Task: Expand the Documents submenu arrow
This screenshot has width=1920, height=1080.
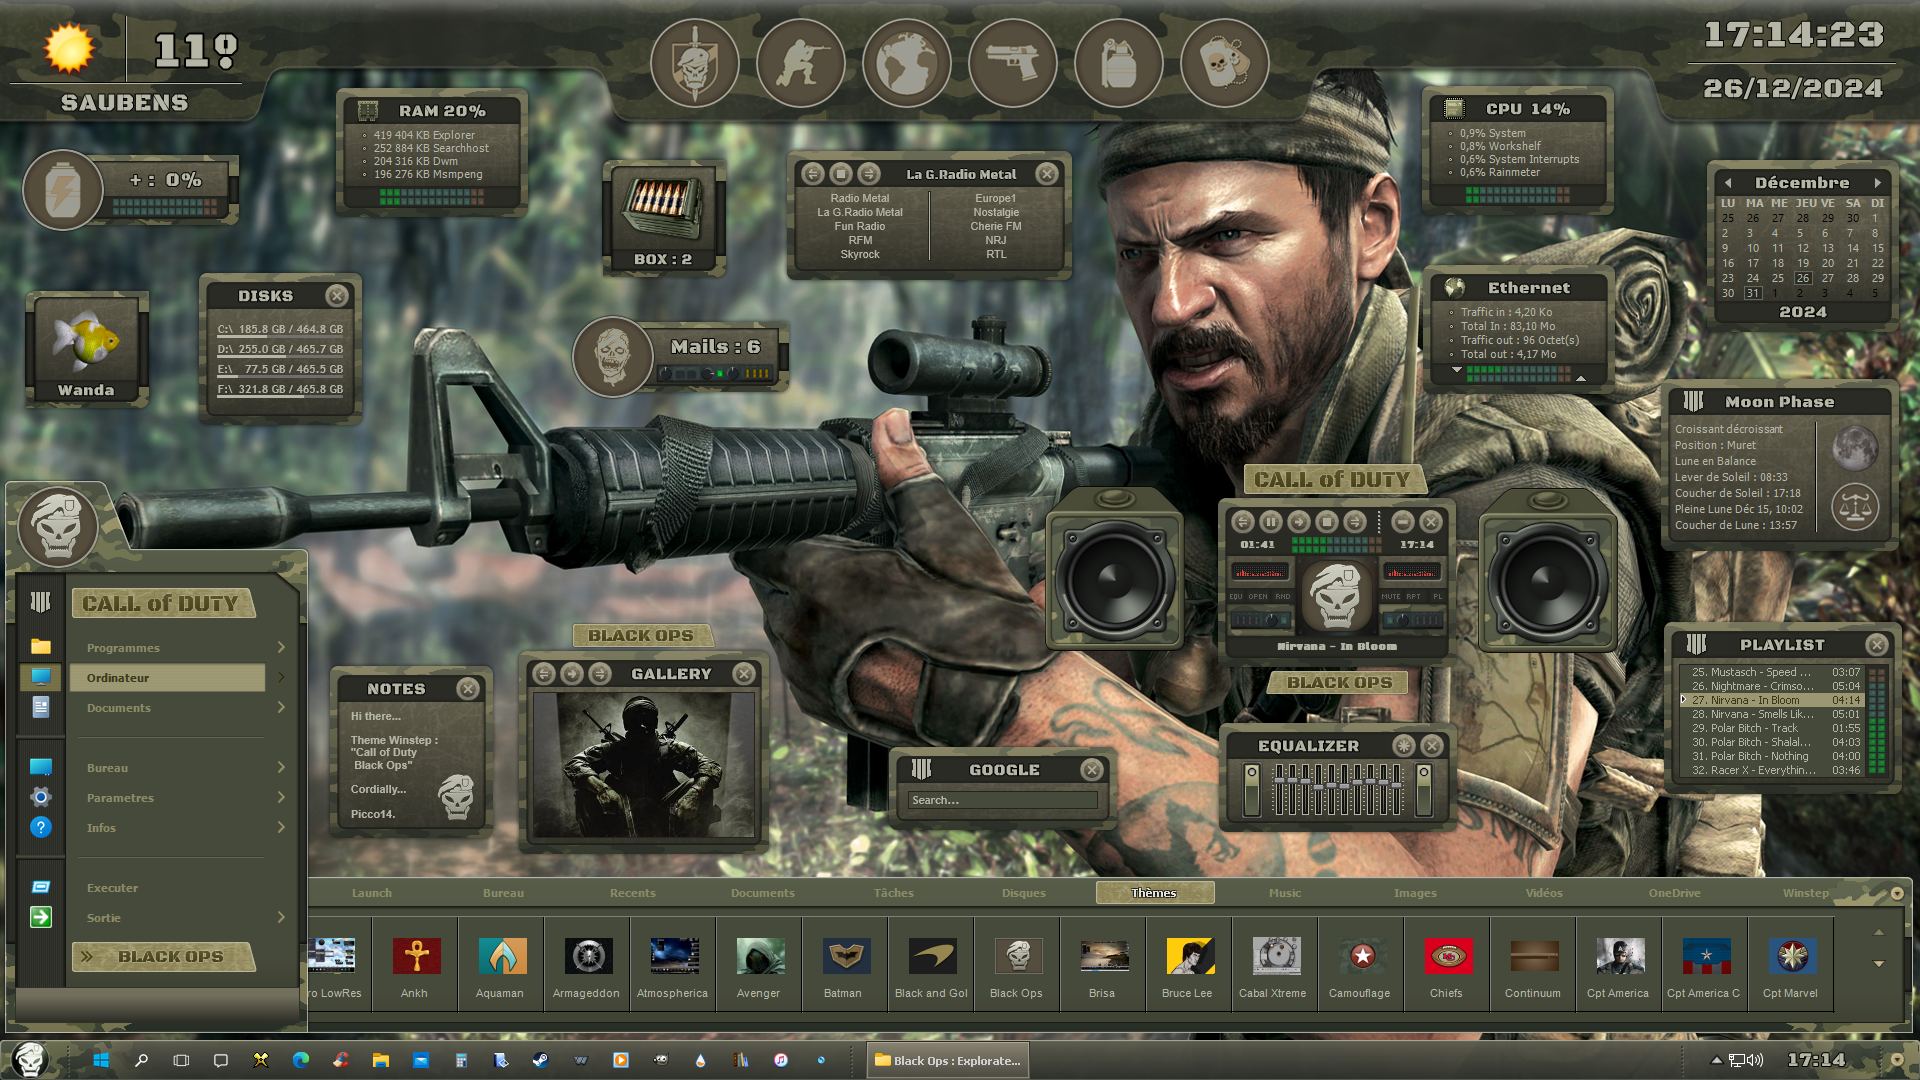Action: (281, 708)
